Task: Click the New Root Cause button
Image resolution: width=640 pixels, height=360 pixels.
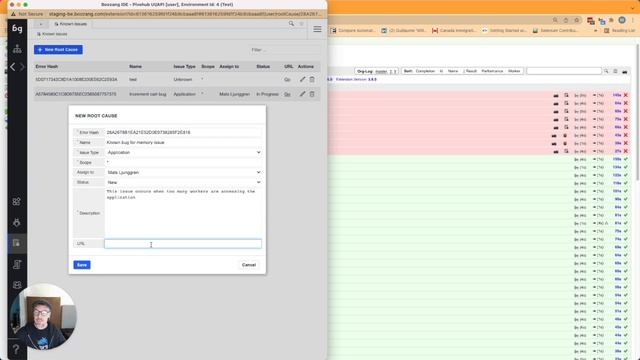Action: click(x=58, y=49)
